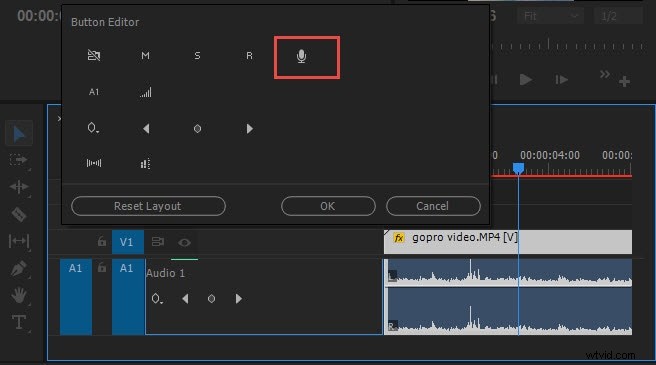Add keyframe diamond on Audio 1 track
Screen dimensions: 656x365
tap(211, 298)
